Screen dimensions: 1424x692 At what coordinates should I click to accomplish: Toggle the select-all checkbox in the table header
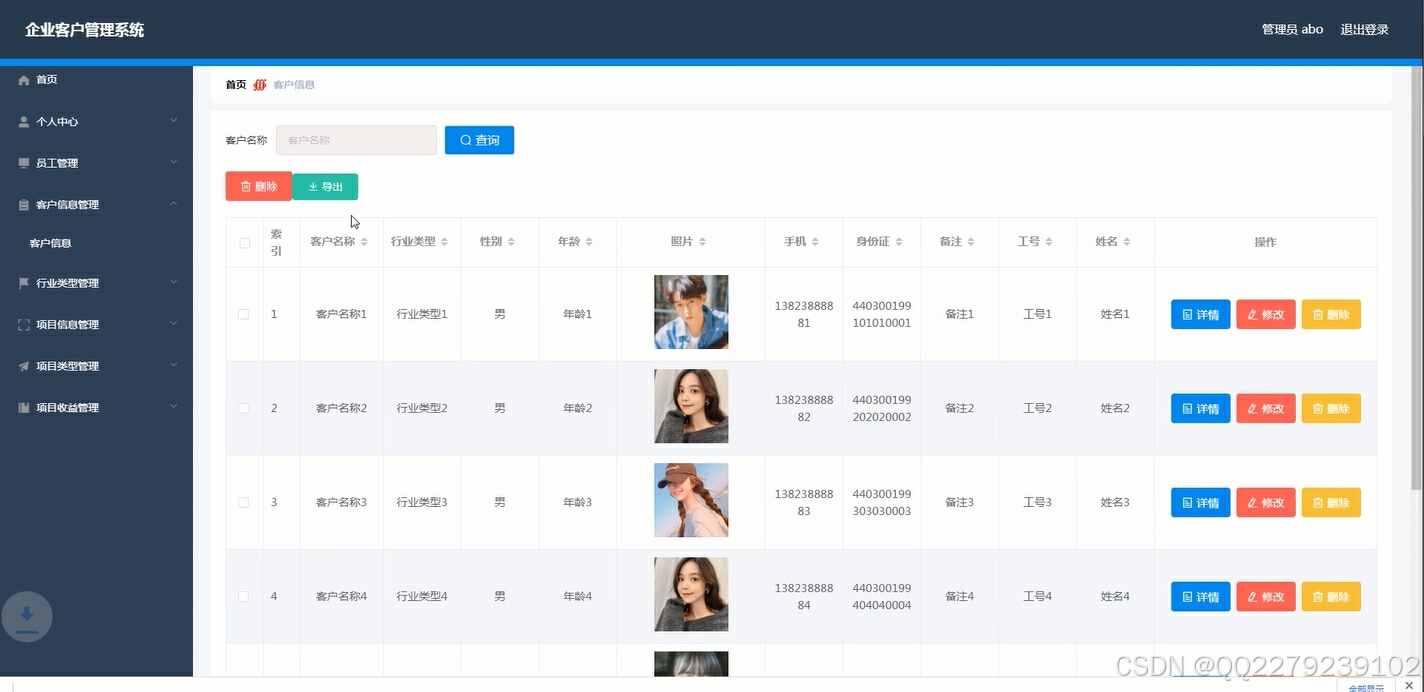(243, 241)
